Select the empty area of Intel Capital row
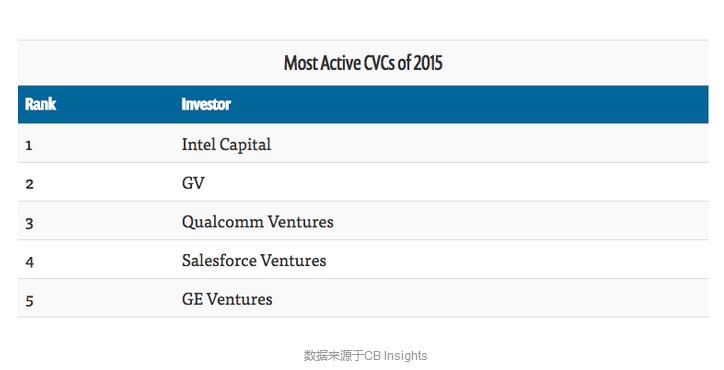 [489, 143]
